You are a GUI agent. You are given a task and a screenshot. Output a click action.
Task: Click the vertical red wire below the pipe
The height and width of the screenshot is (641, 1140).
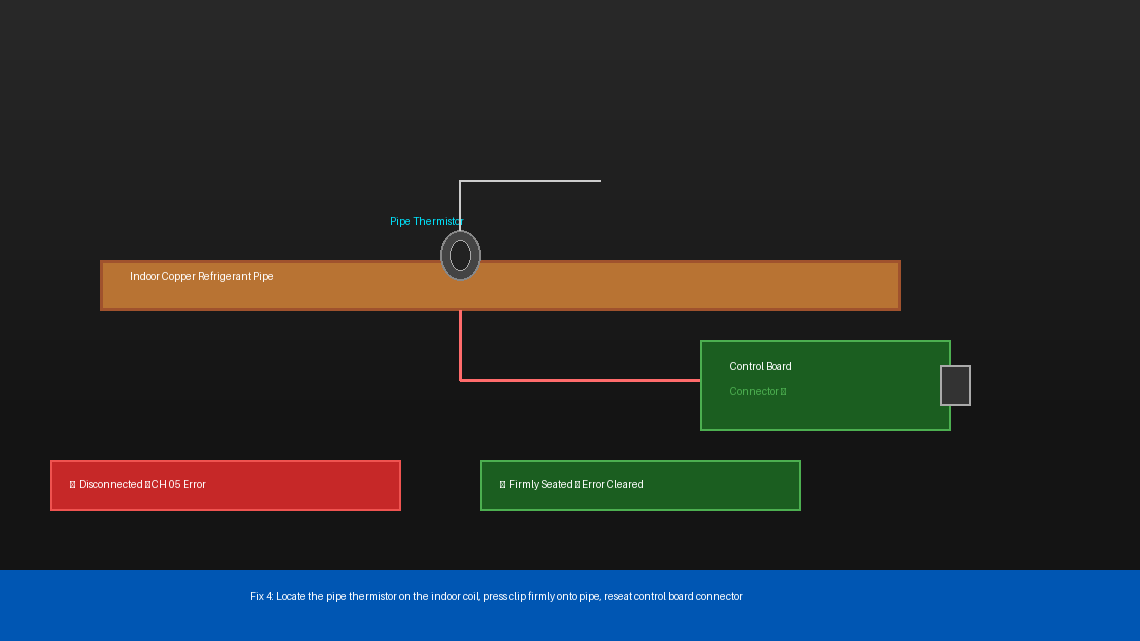(x=460, y=345)
